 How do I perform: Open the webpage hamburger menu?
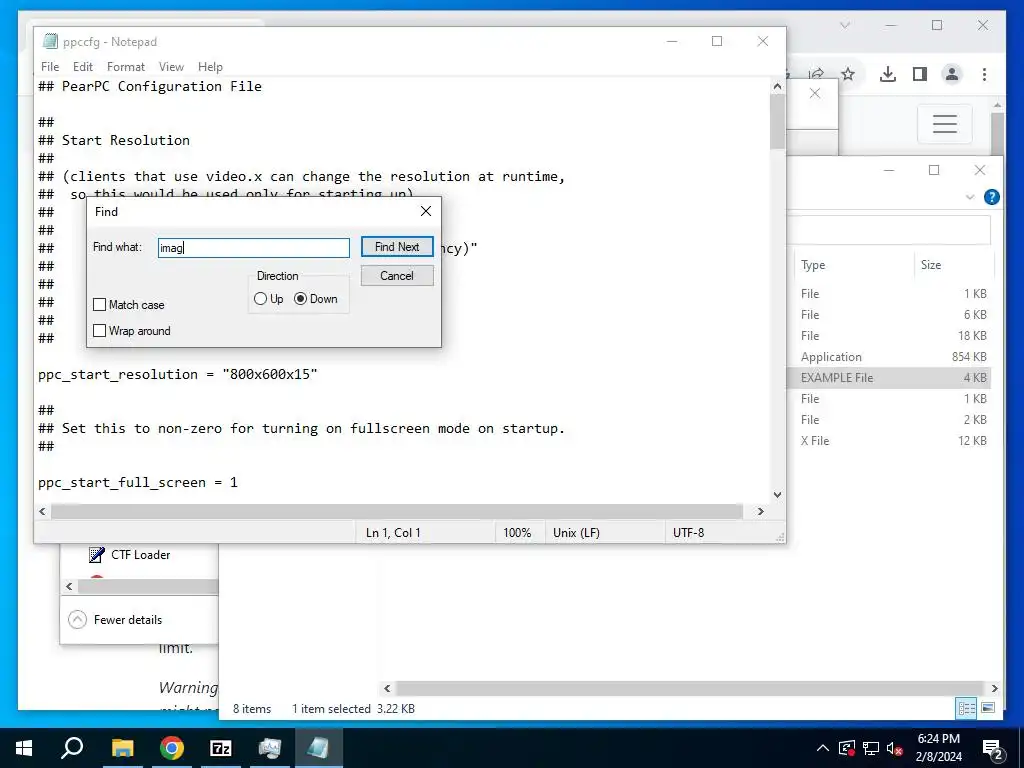tap(944, 123)
